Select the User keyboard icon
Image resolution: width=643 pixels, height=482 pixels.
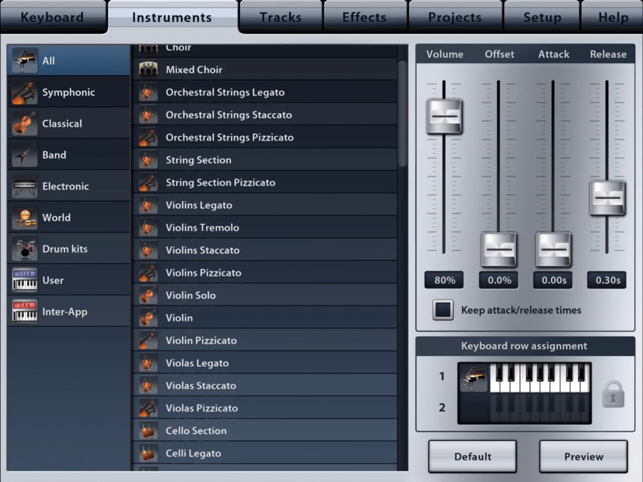coord(25,280)
